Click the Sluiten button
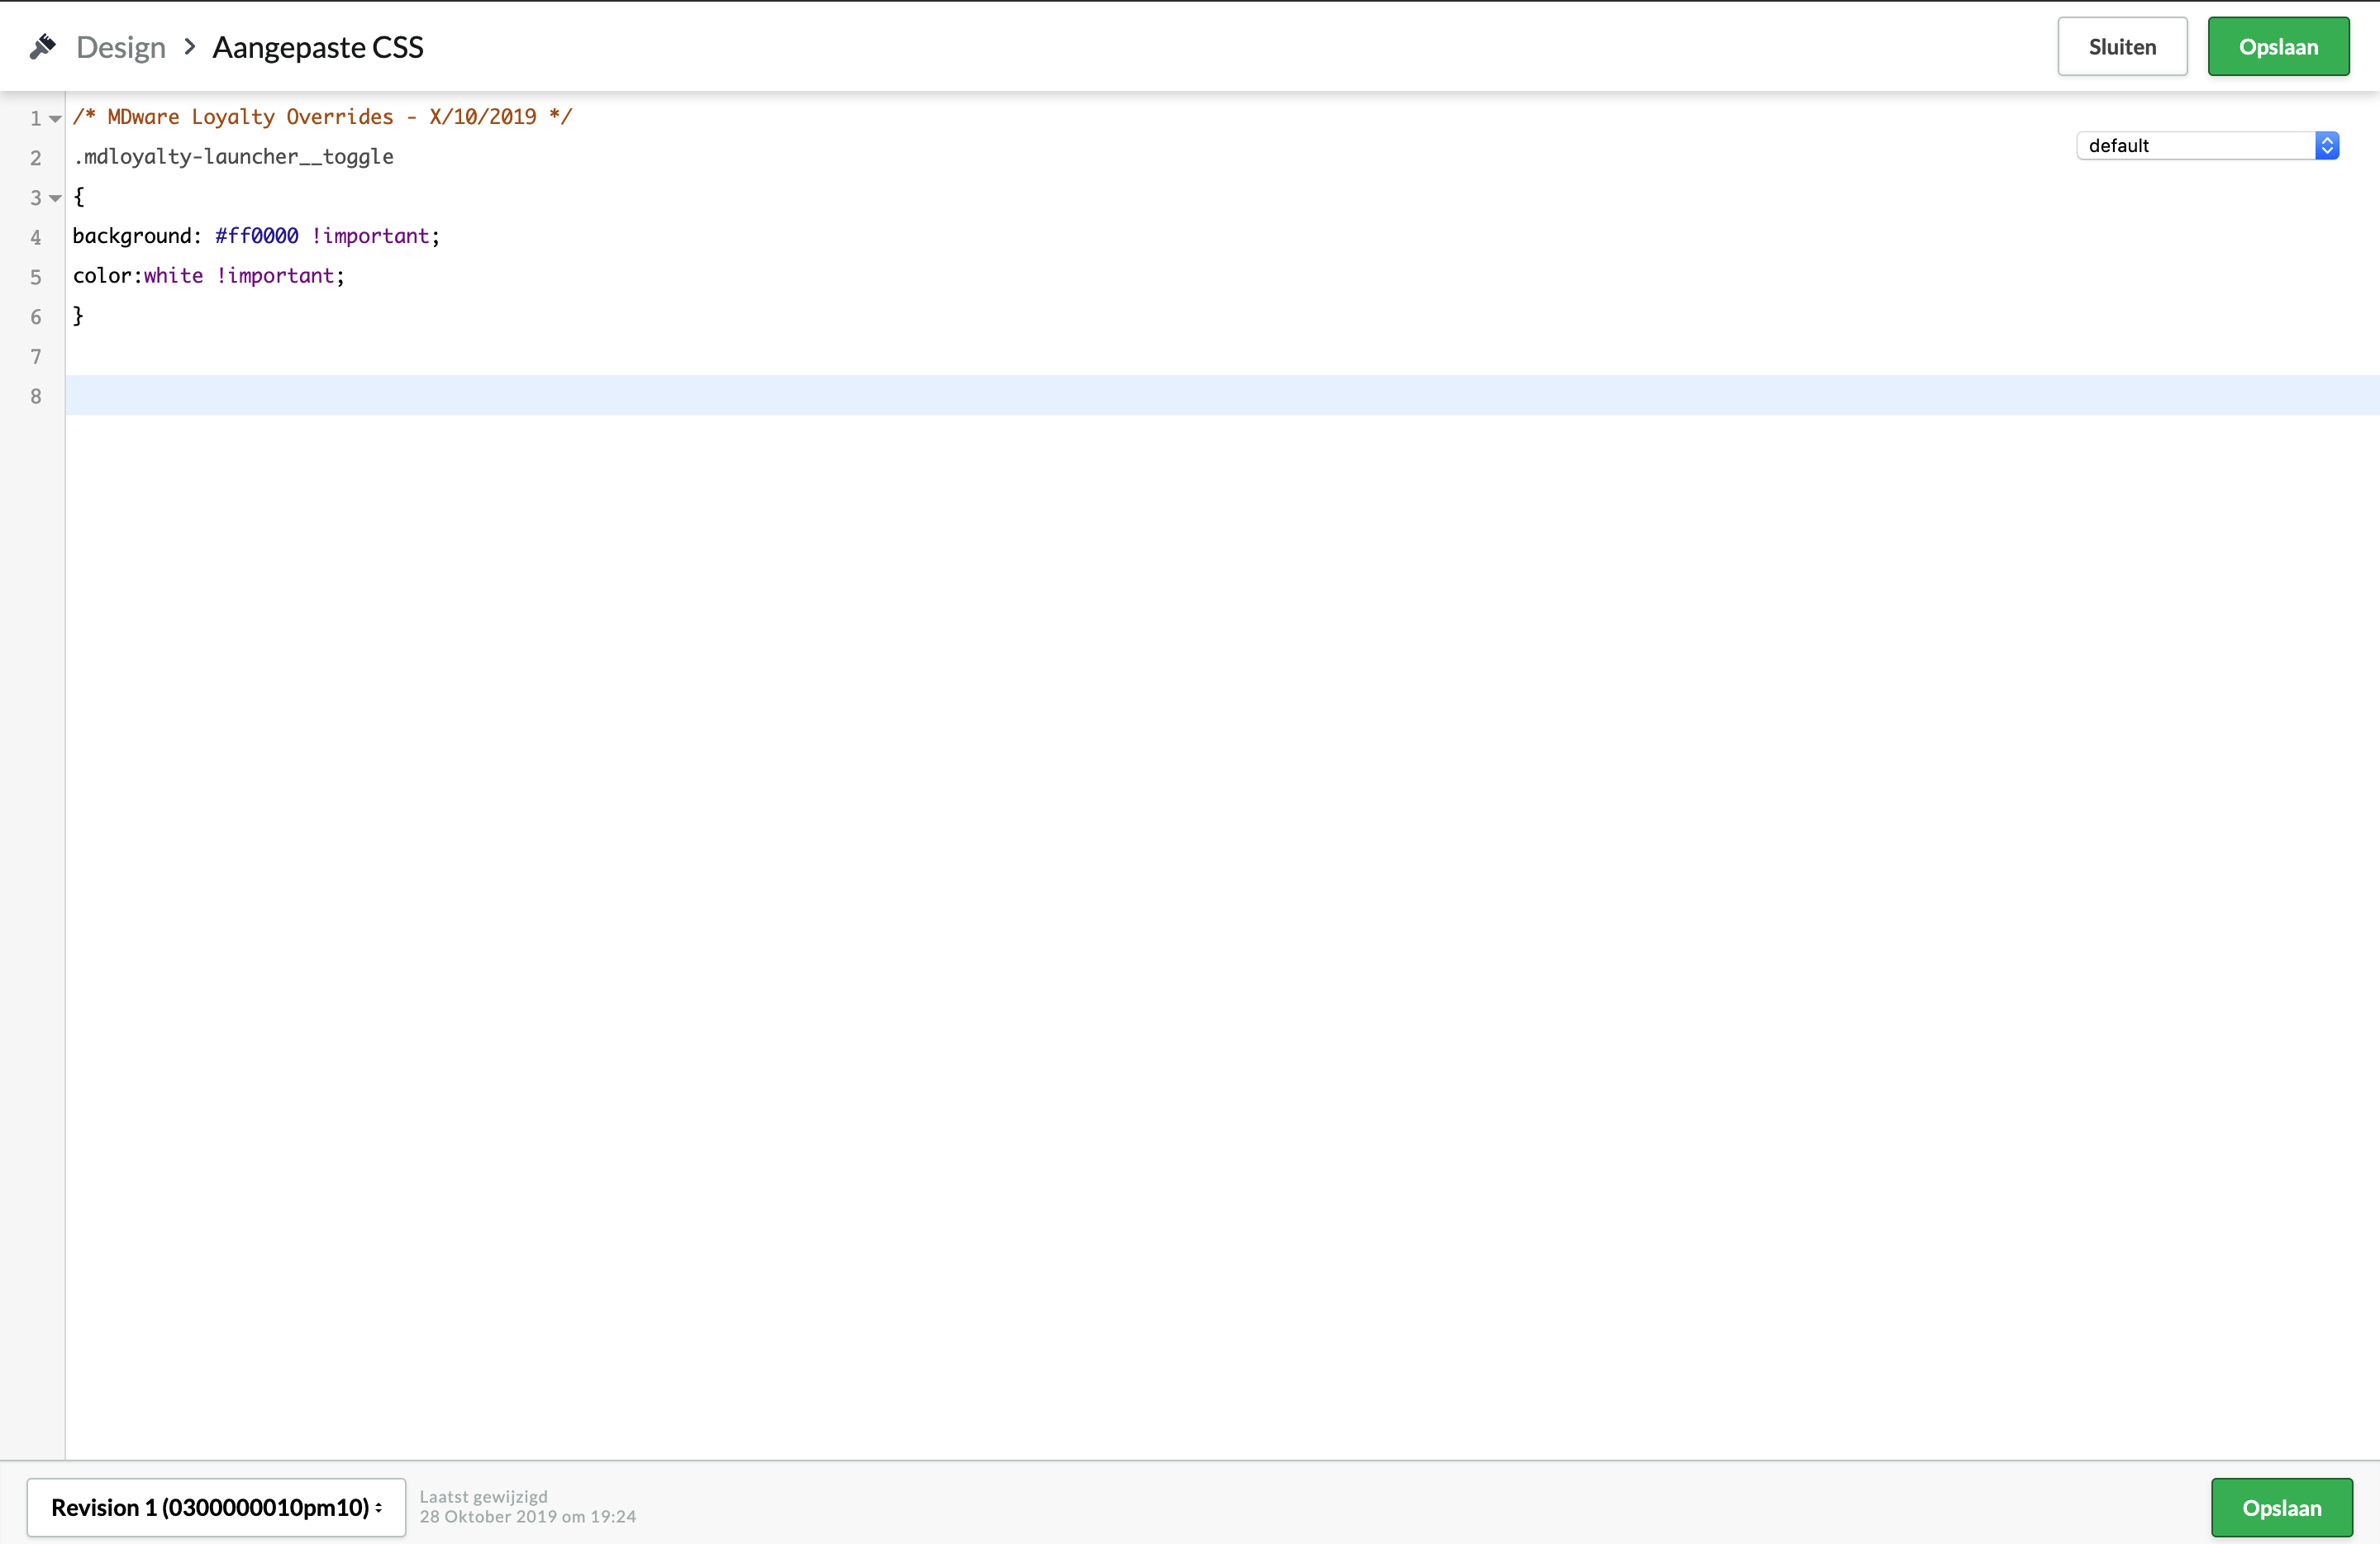Image resolution: width=2380 pixels, height=1544 pixels. 2122,47
